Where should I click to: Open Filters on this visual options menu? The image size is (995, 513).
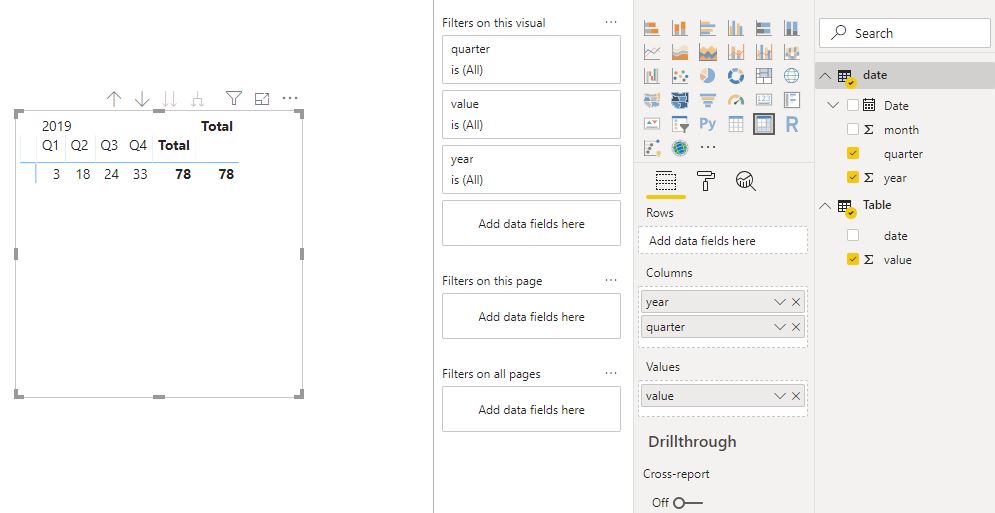tap(611, 22)
